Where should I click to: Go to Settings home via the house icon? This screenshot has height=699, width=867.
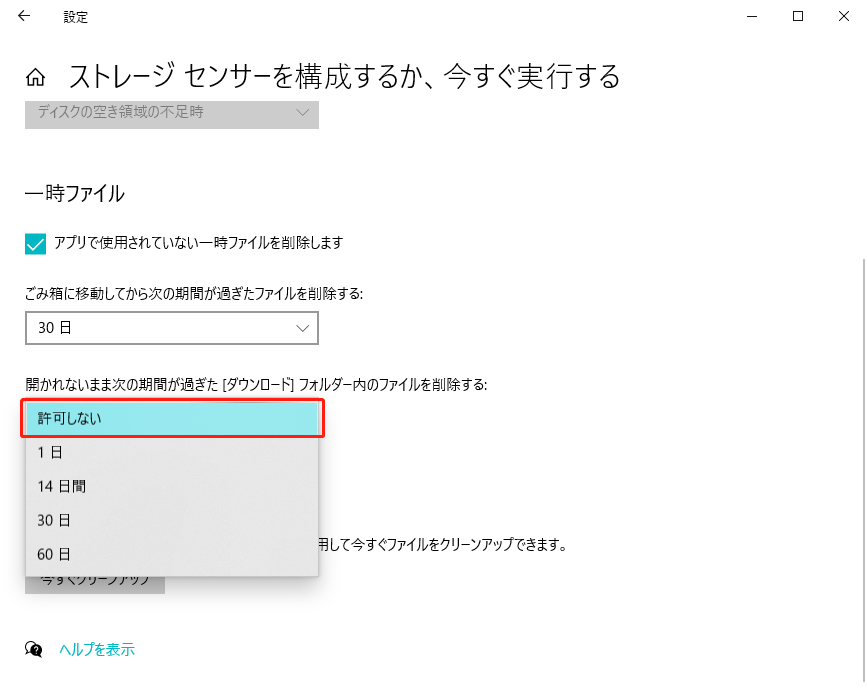[x=36, y=77]
